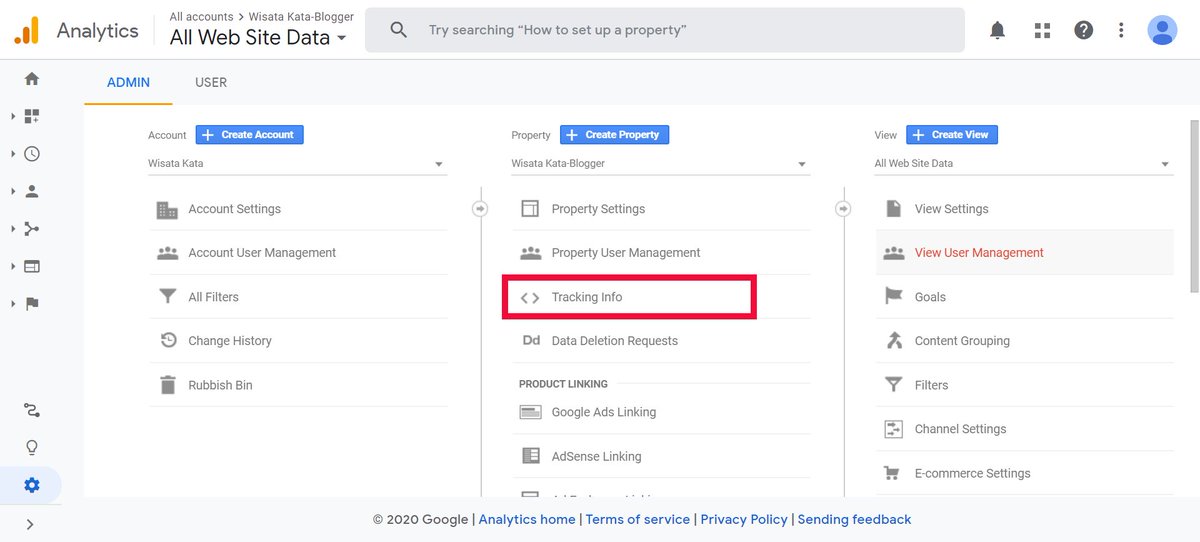1200x542 pixels.
Task: Open Privacy Policy footer link
Action: tap(744, 519)
